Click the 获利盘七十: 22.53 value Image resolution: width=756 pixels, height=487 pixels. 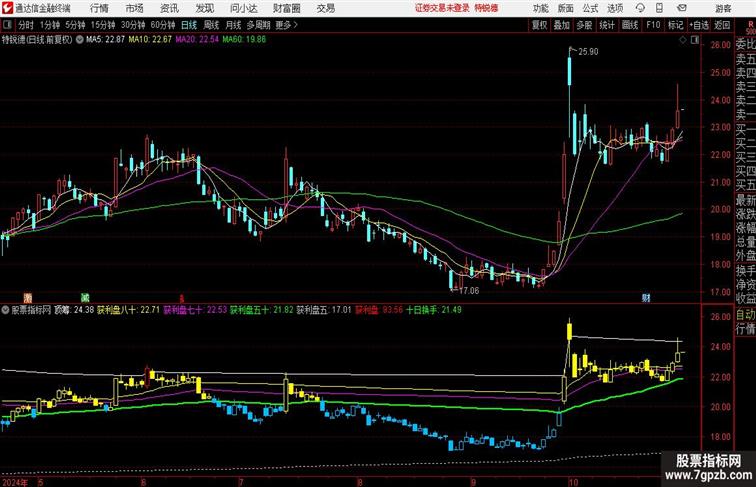click(x=195, y=310)
